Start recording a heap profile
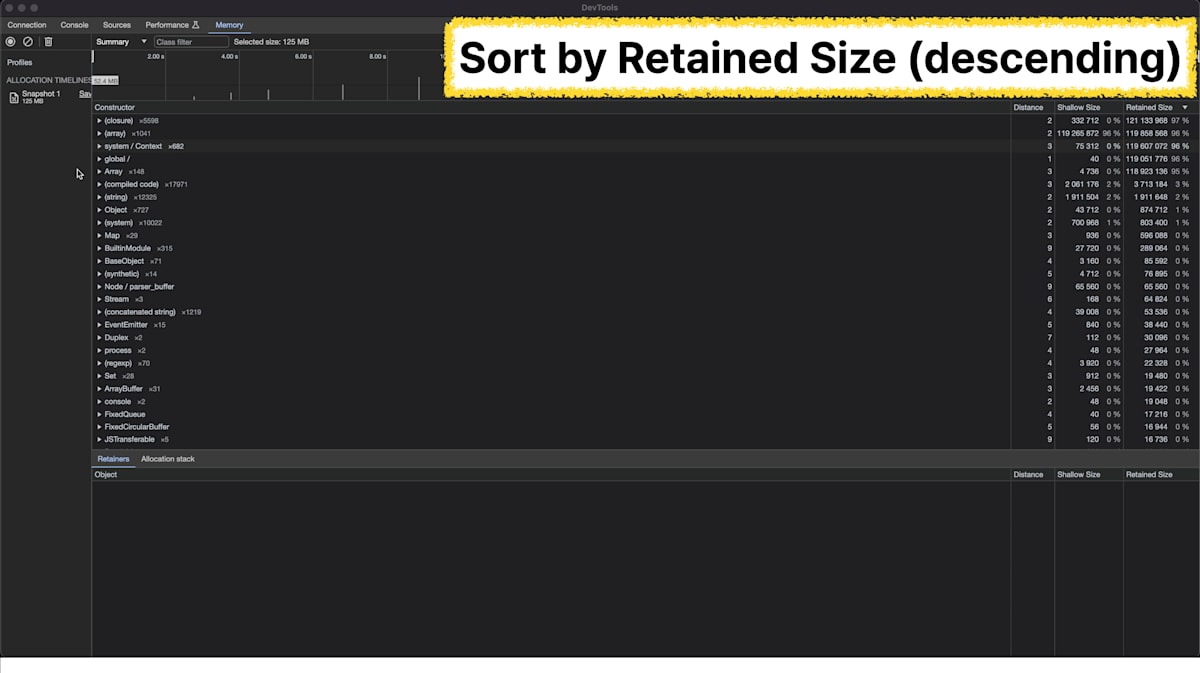The width and height of the screenshot is (1200, 673). click(x=11, y=42)
